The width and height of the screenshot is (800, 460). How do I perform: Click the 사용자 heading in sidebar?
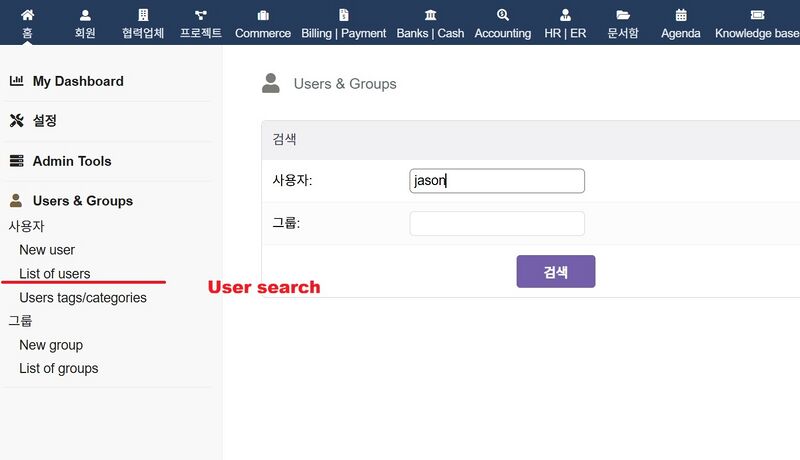27,226
